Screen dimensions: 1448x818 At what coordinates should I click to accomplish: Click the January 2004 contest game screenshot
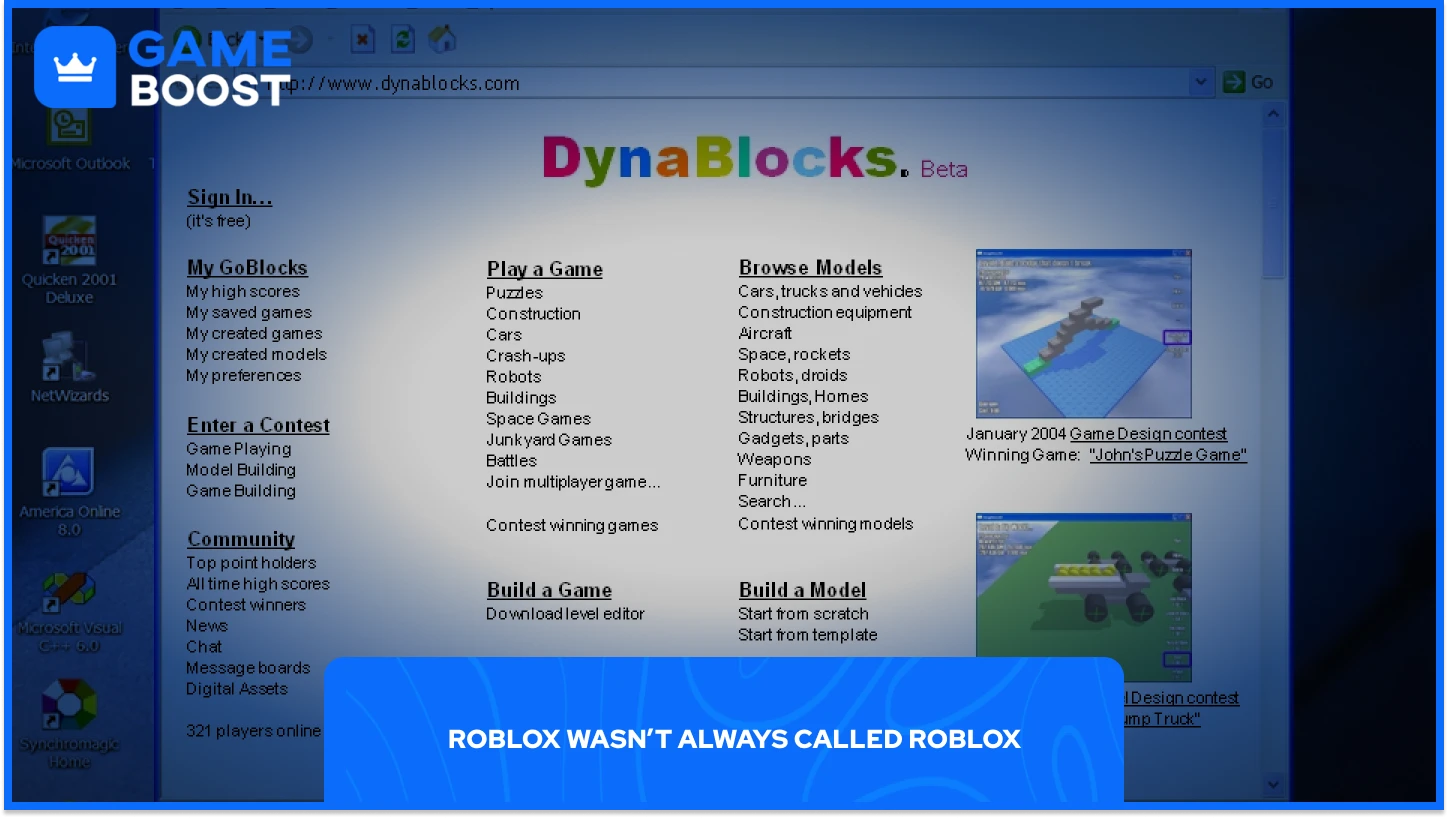tap(1083, 333)
